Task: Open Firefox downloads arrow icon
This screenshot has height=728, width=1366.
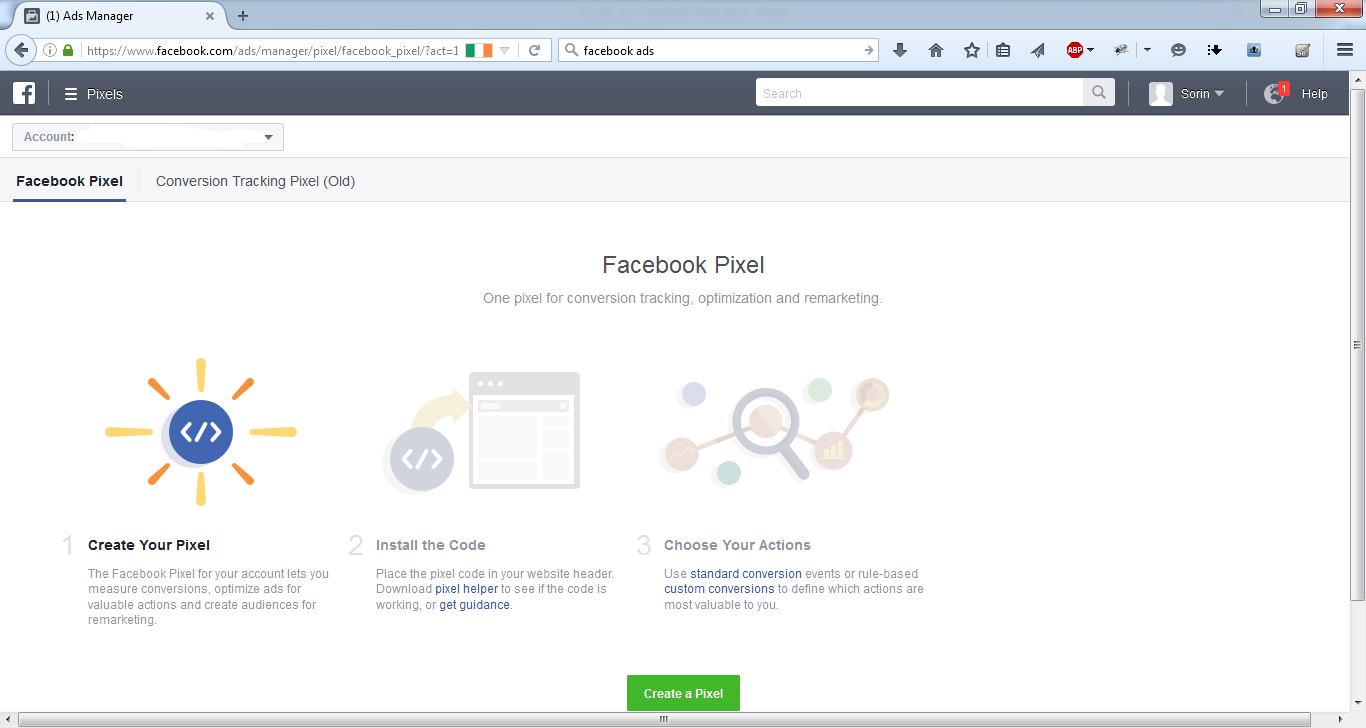Action: pos(900,50)
